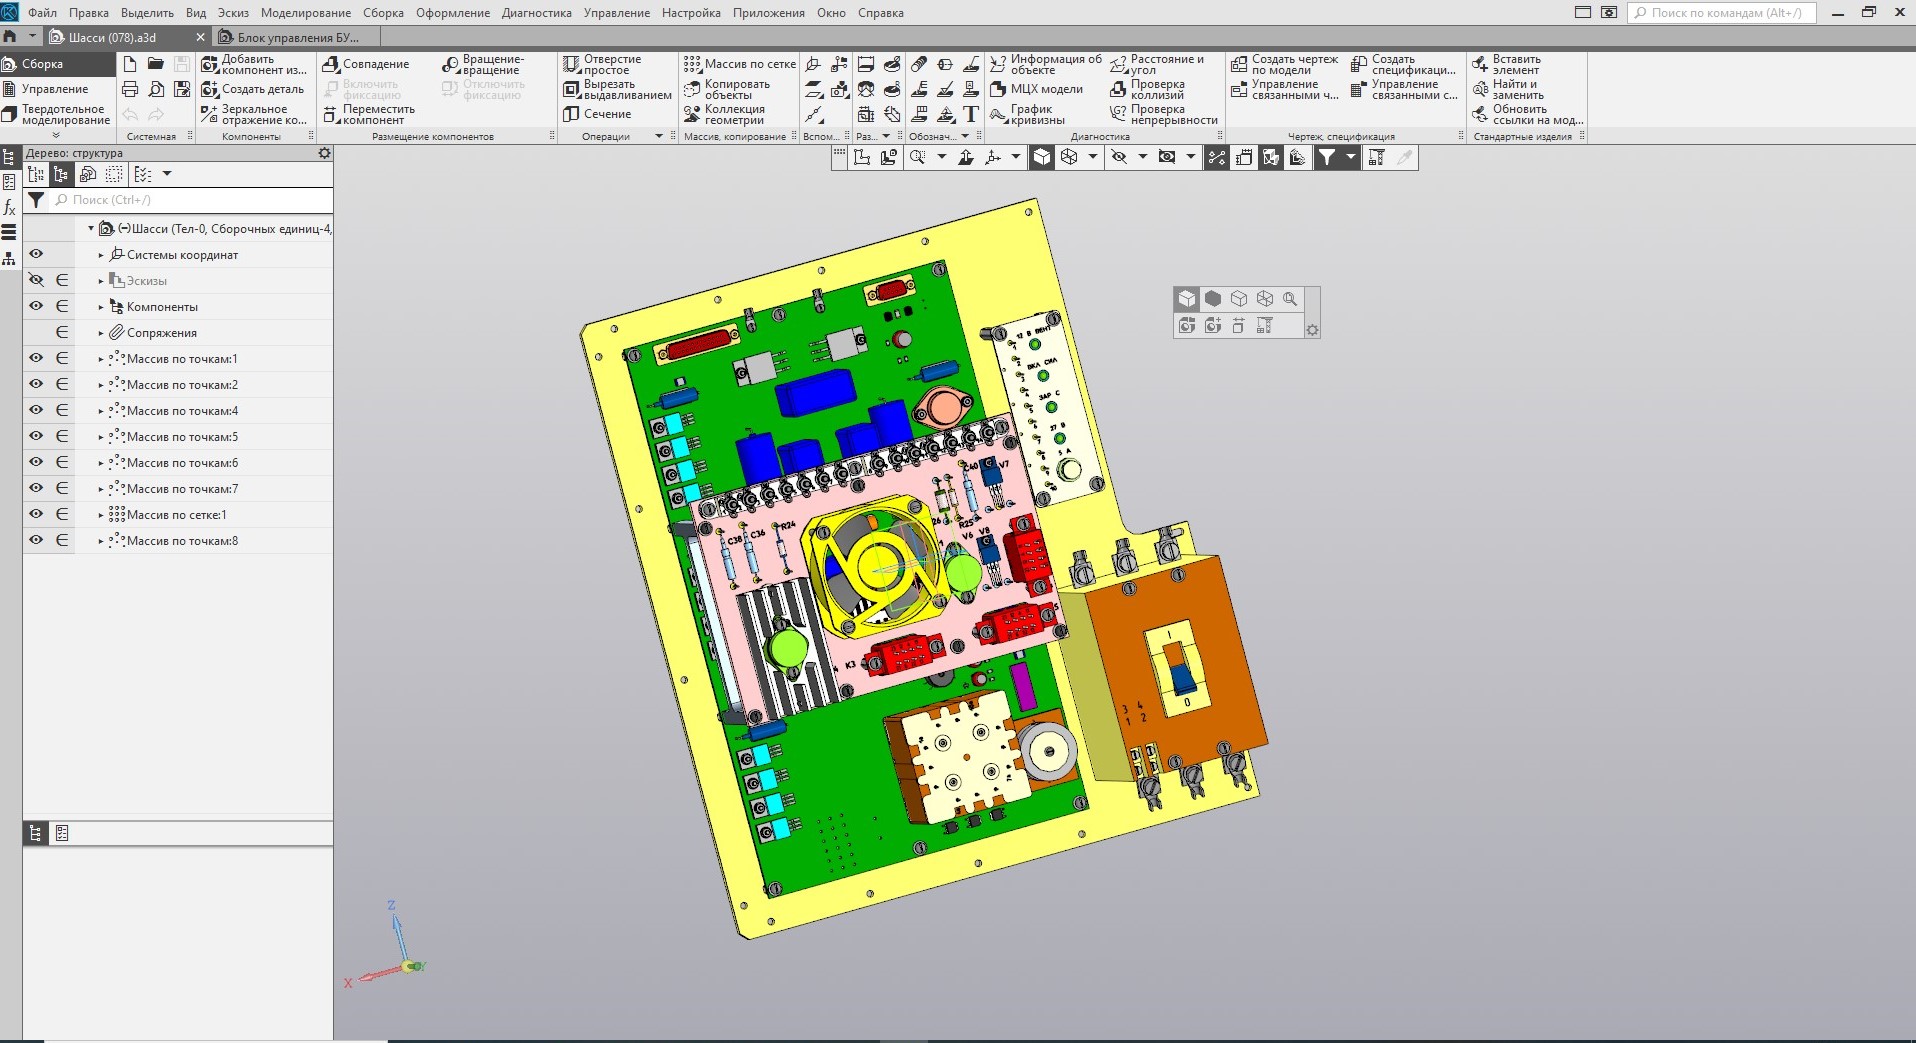
Task: Click the Совпадение mate button
Action: (366, 64)
